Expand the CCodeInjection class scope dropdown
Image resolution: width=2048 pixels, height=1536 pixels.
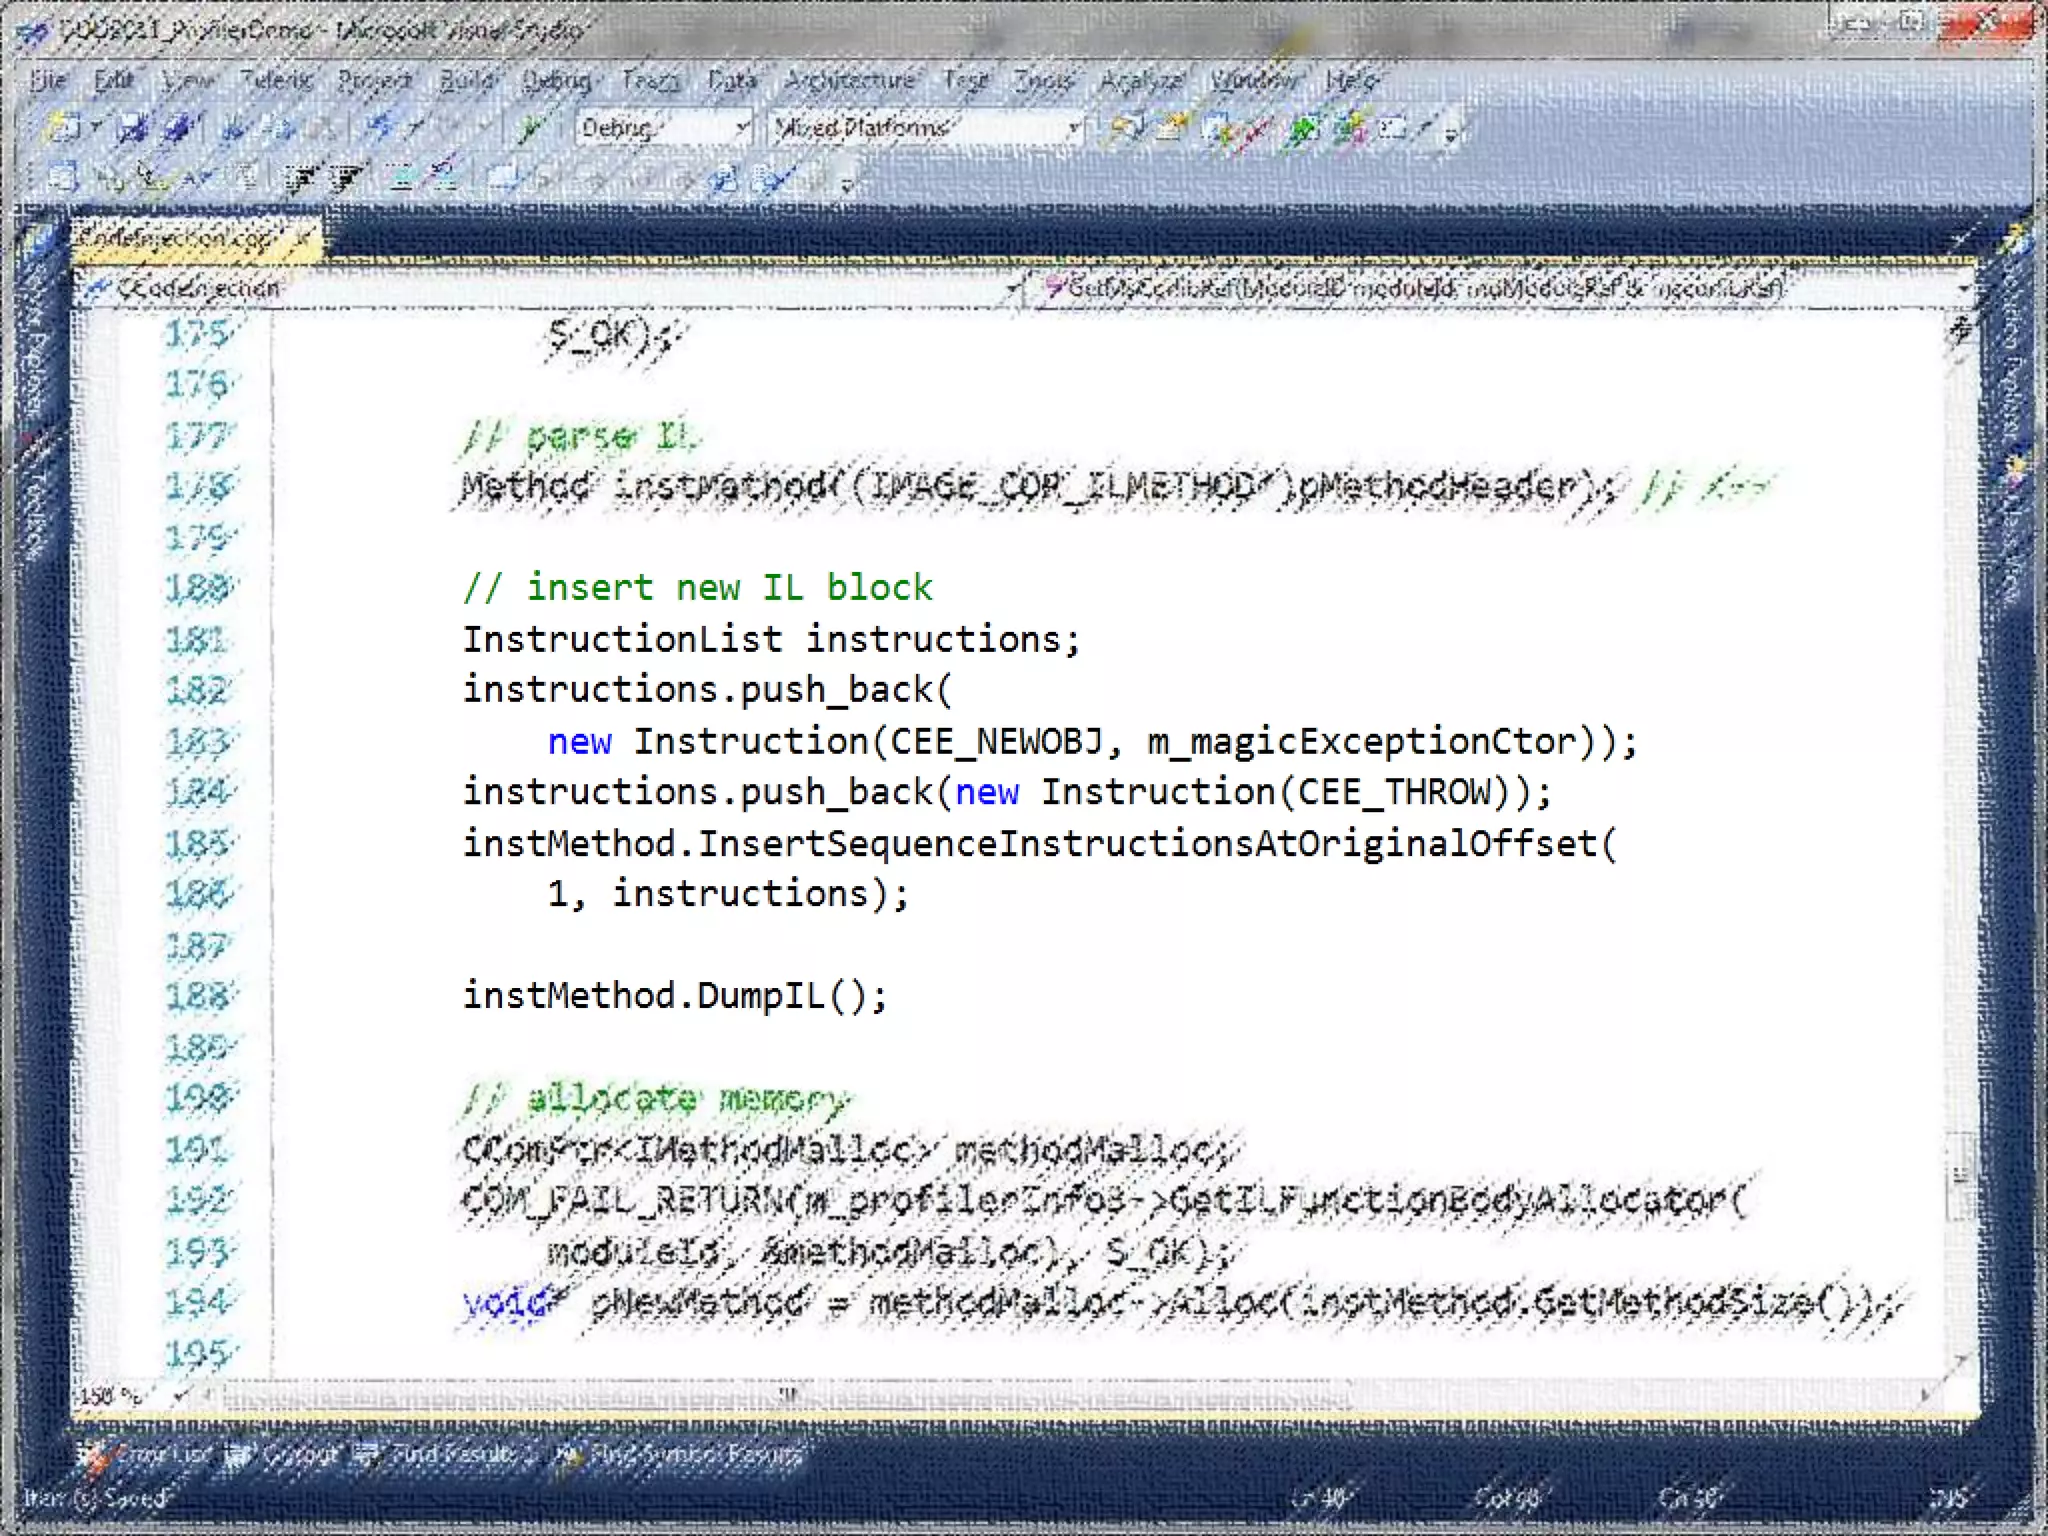[1012, 289]
